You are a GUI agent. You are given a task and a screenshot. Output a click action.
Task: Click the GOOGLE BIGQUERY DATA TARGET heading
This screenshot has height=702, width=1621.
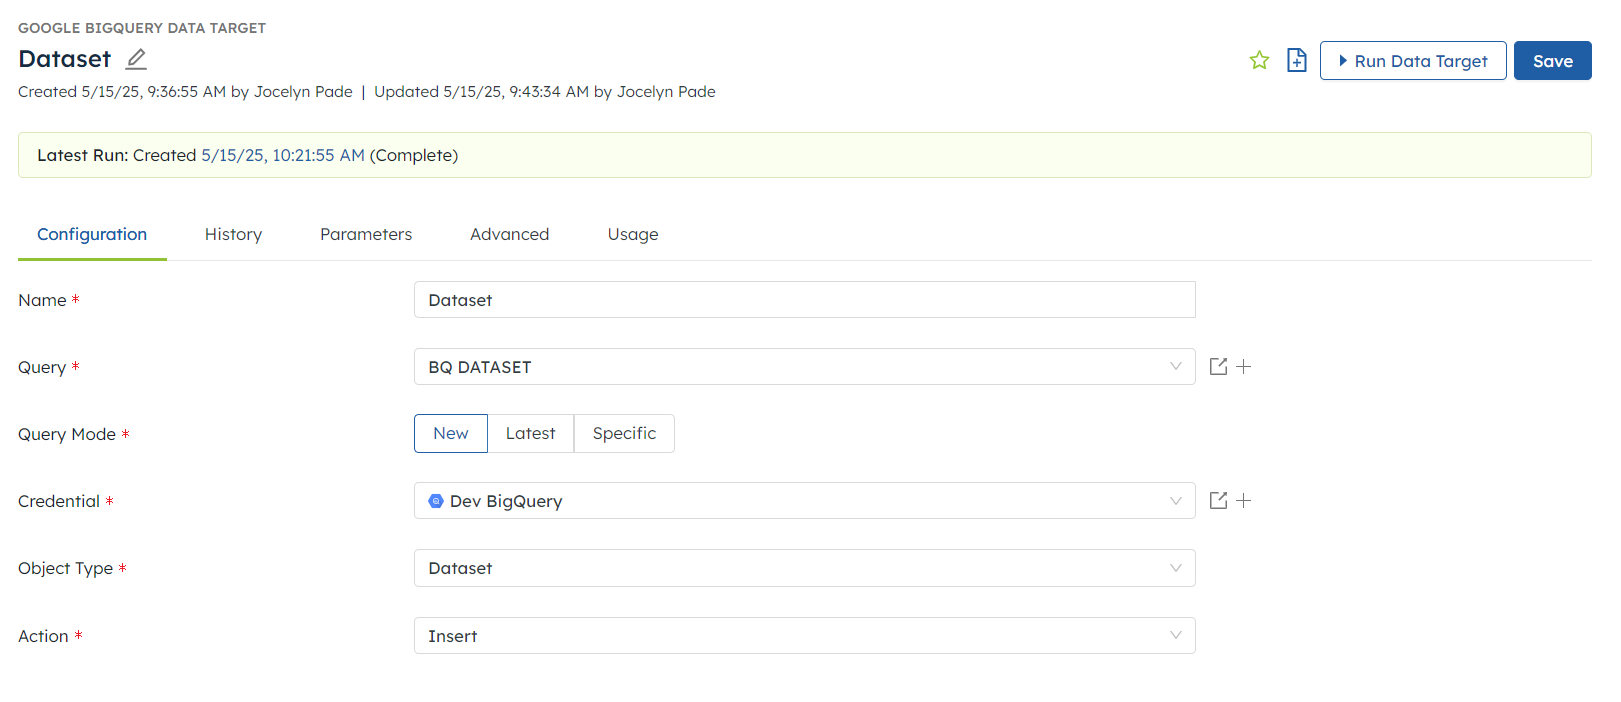142,28
